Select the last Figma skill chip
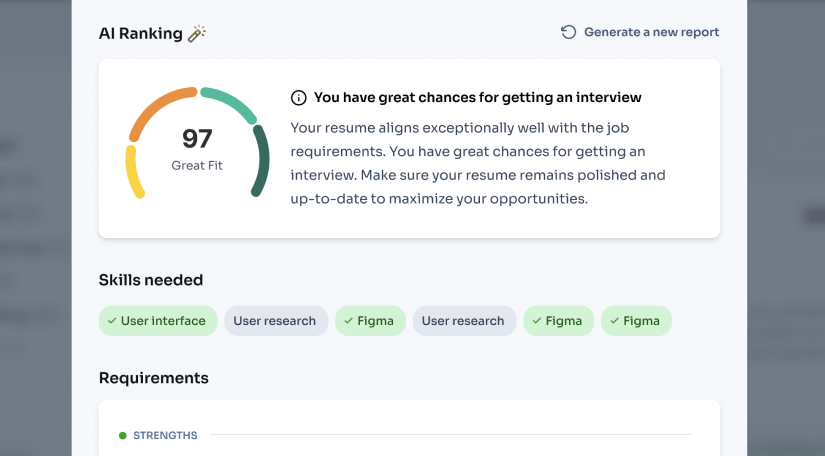This screenshot has height=456, width=825. pyautogui.click(x=636, y=321)
